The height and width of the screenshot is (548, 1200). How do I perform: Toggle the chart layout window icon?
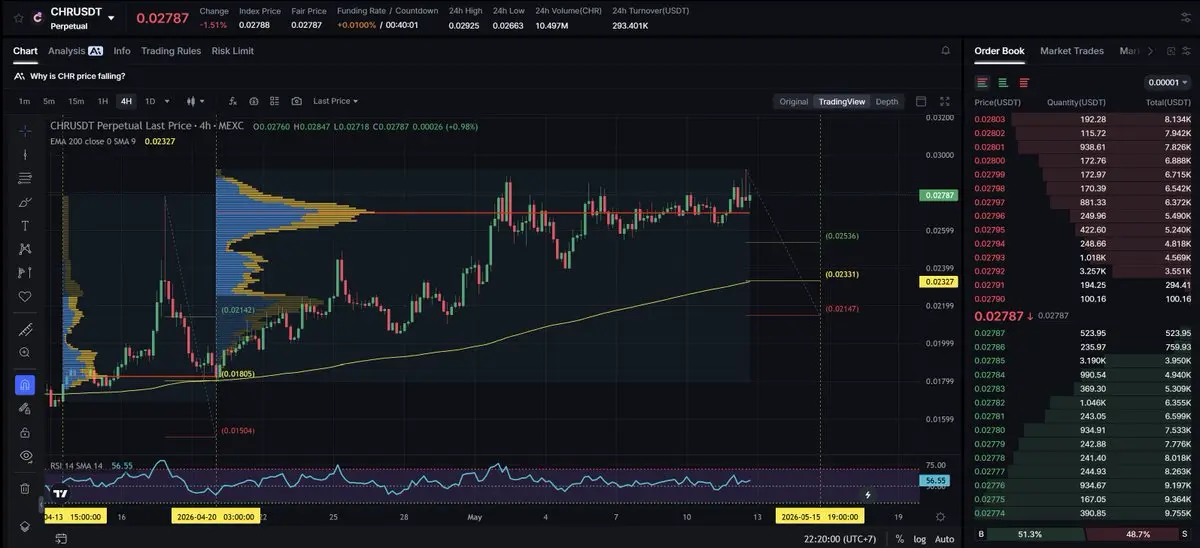921,101
